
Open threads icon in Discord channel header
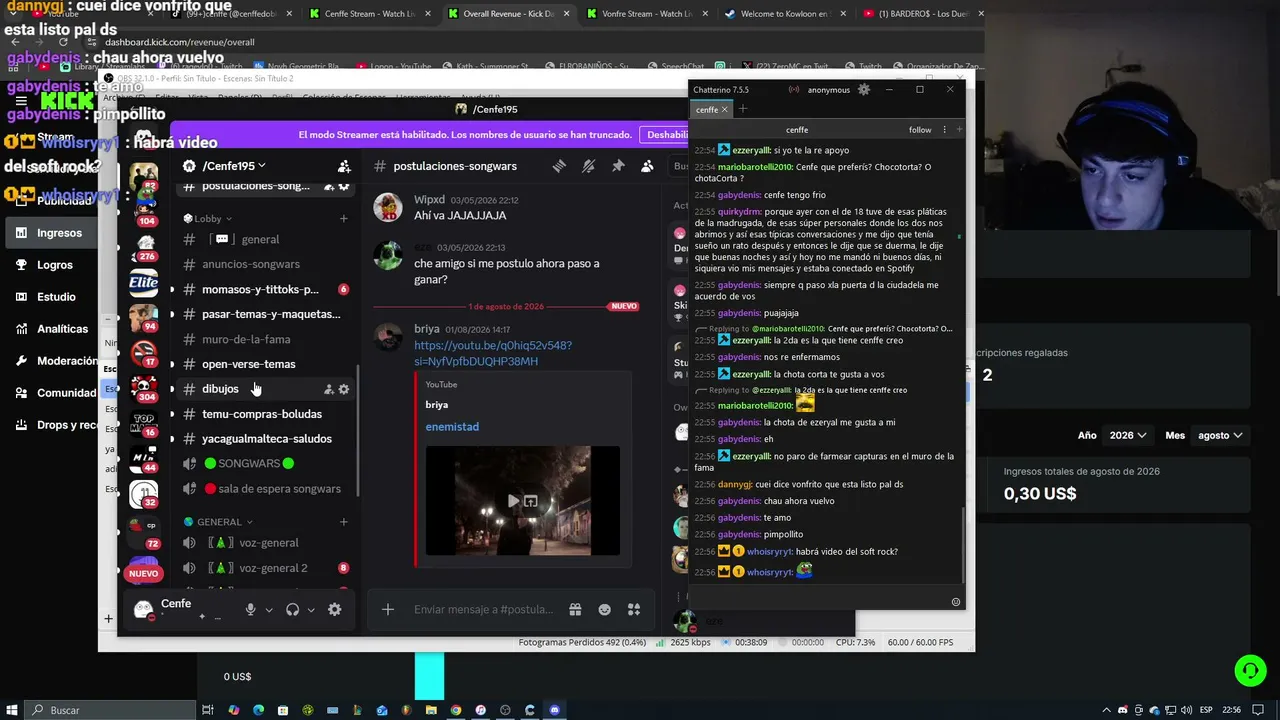pyautogui.click(x=559, y=166)
